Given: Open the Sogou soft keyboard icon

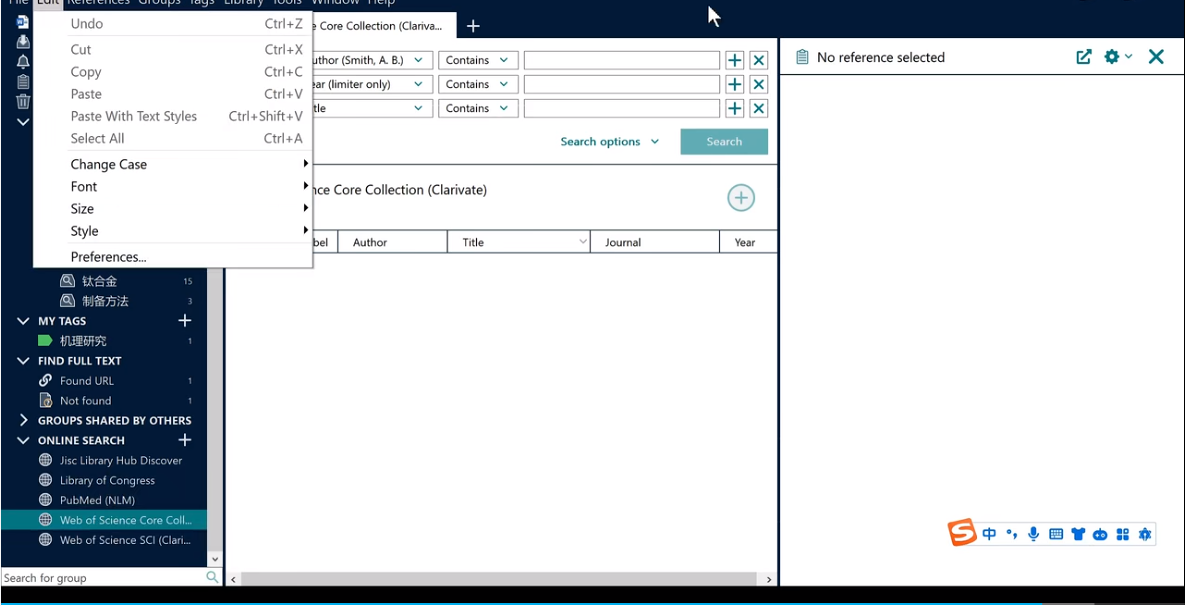Looking at the screenshot, I should pos(1057,534).
